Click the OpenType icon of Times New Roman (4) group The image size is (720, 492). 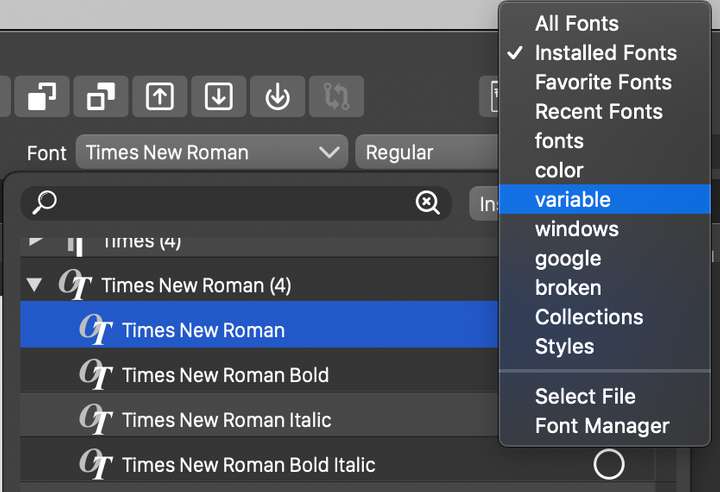(x=75, y=284)
